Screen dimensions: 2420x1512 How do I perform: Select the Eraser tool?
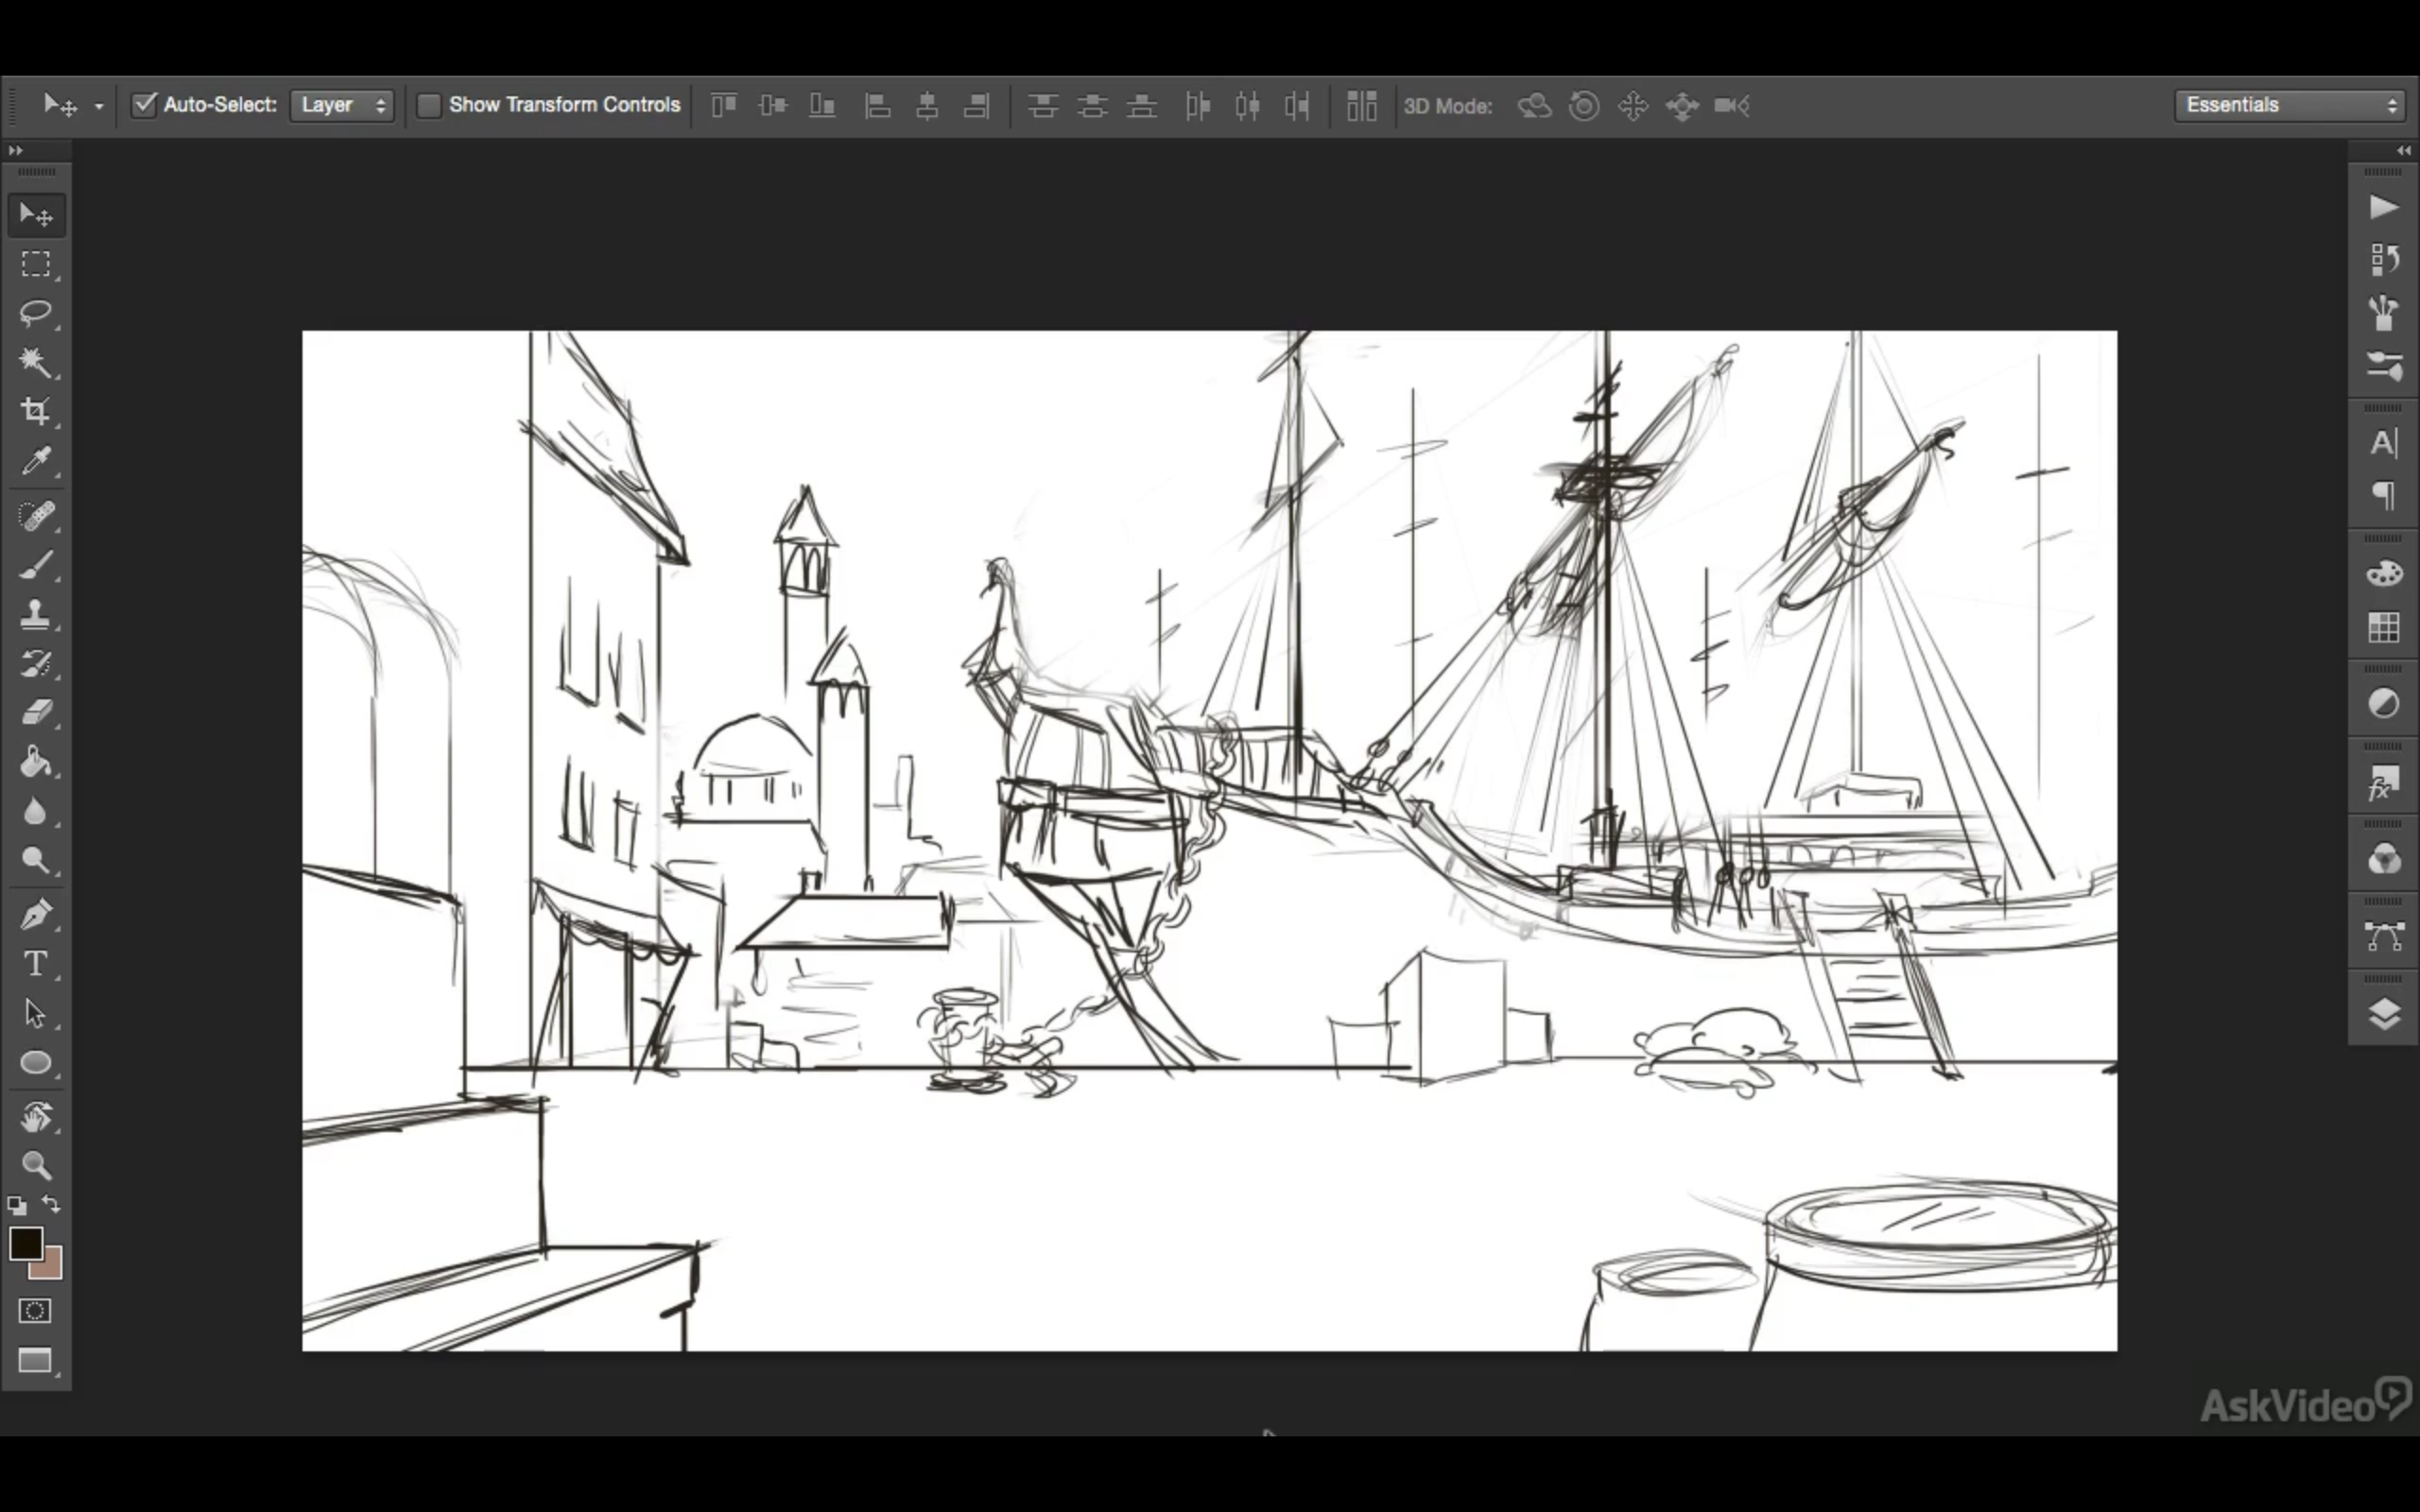tap(36, 712)
